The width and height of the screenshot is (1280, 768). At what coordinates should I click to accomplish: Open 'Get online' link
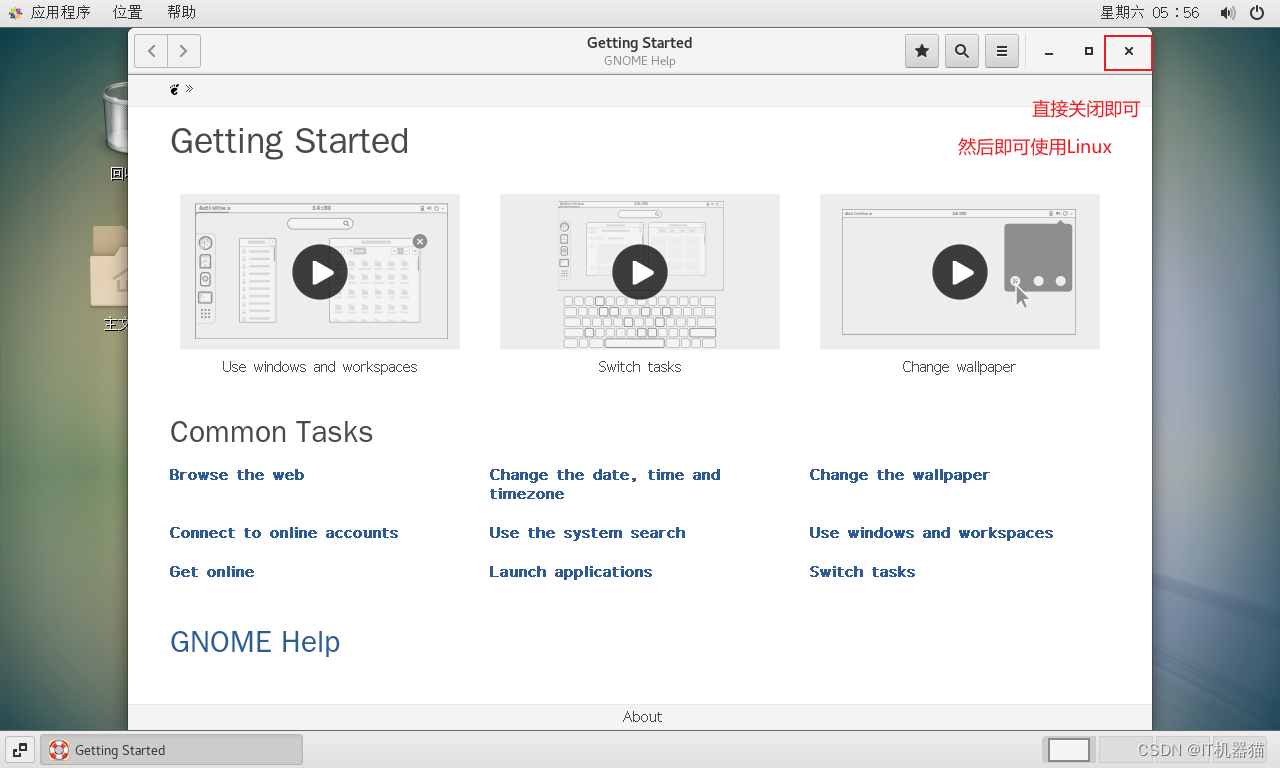[212, 572]
